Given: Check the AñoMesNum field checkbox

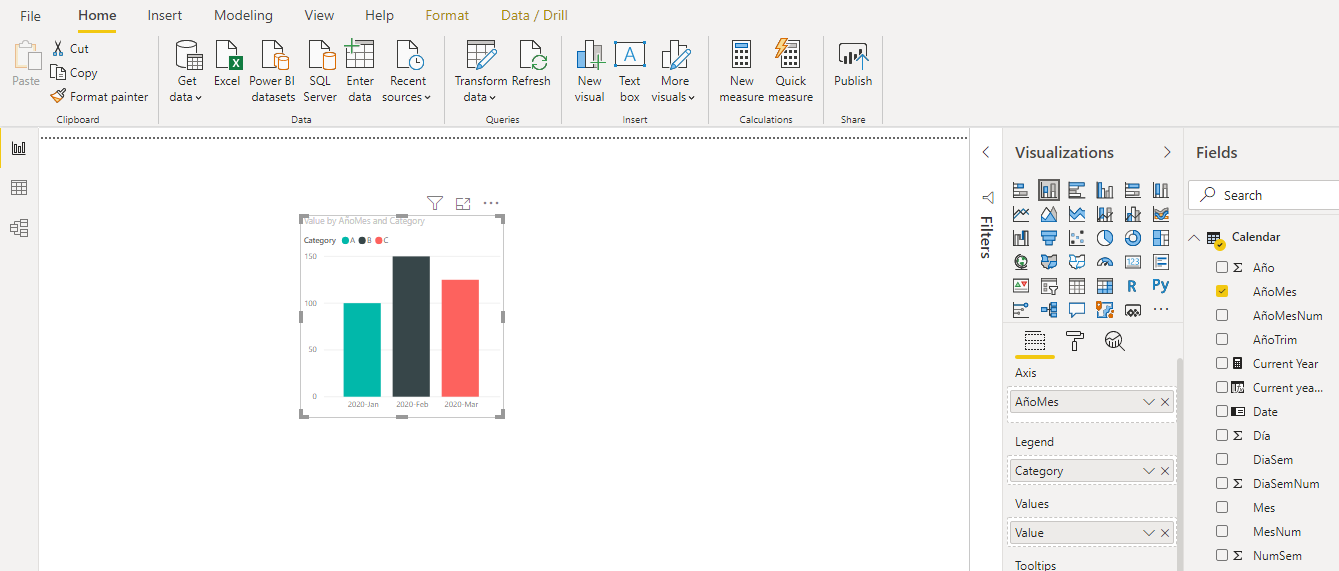Looking at the screenshot, I should coord(1222,315).
